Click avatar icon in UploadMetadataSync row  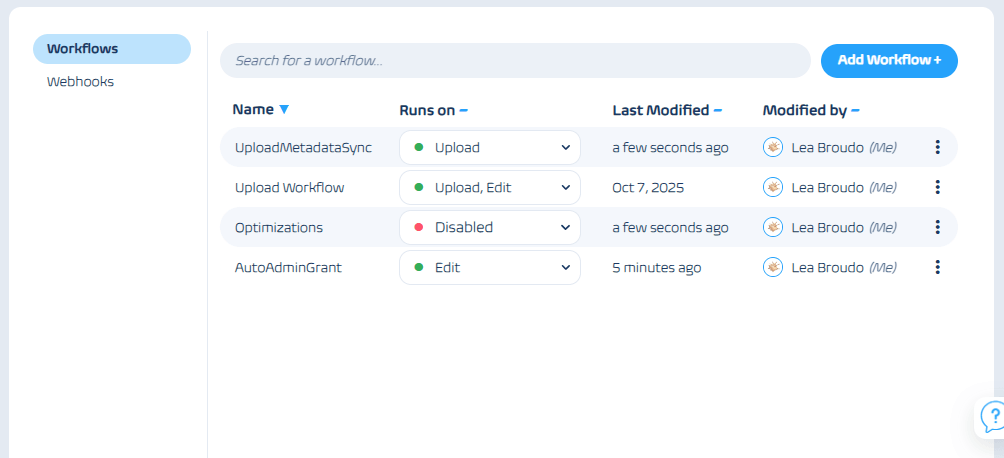773,147
